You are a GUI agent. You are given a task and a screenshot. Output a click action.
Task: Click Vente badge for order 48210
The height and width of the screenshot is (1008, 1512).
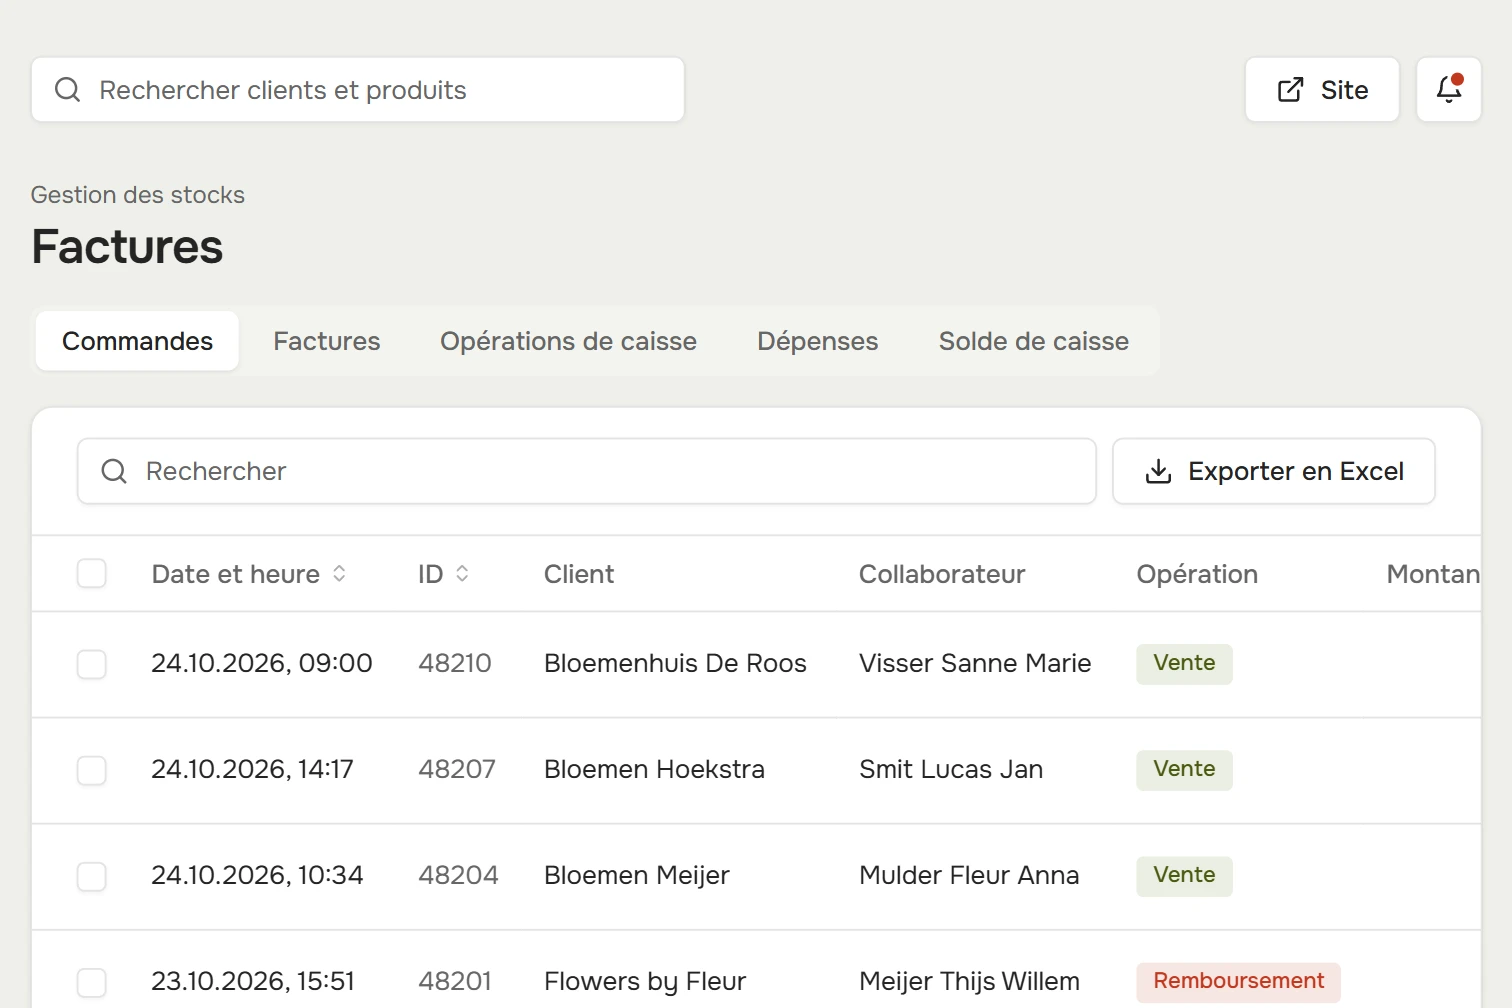click(x=1184, y=663)
